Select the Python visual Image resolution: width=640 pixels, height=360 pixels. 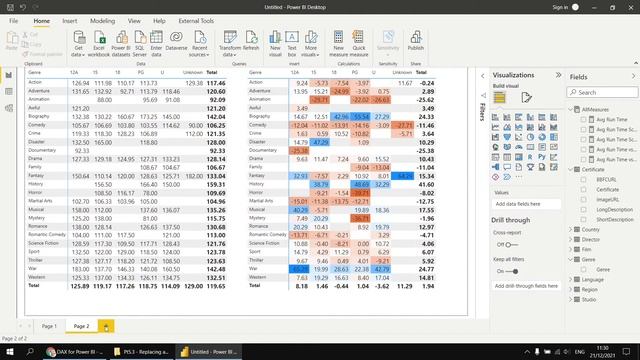coord(542,157)
